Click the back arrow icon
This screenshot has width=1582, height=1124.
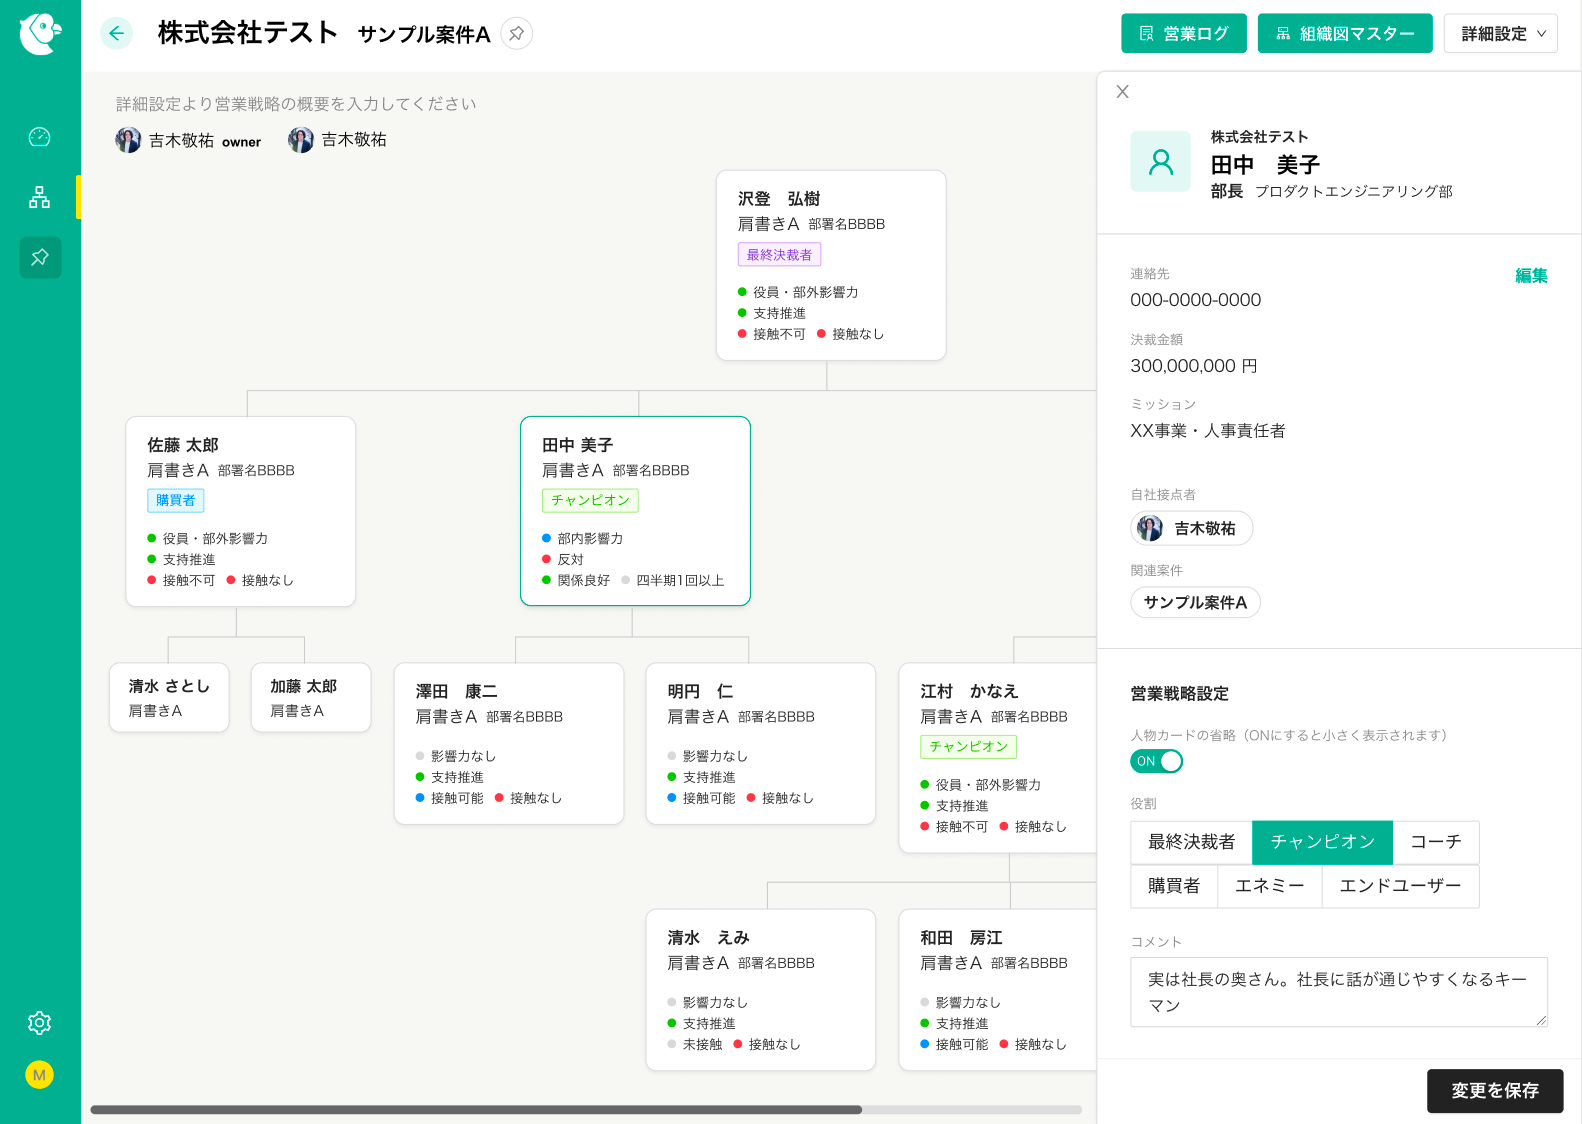(117, 34)
